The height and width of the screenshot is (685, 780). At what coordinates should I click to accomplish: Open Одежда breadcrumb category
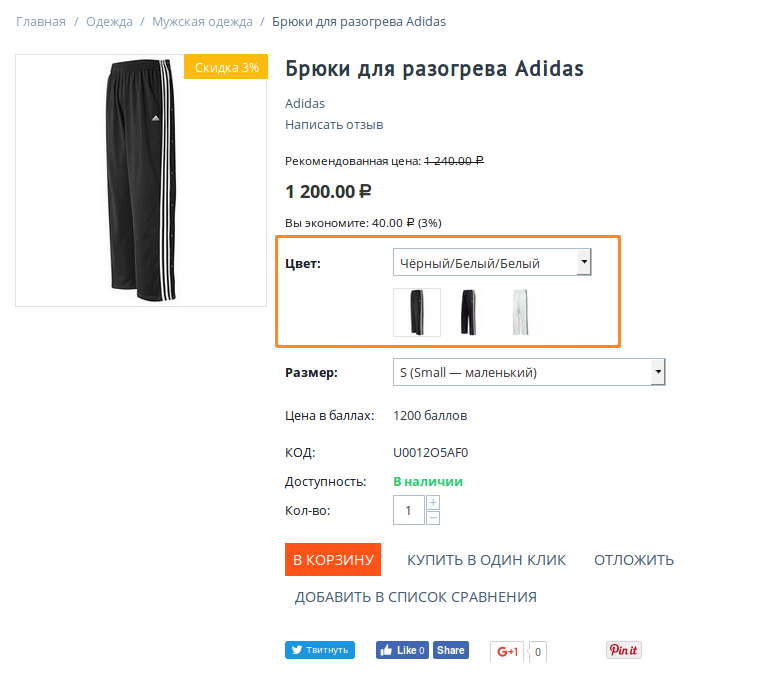point(109,21)
